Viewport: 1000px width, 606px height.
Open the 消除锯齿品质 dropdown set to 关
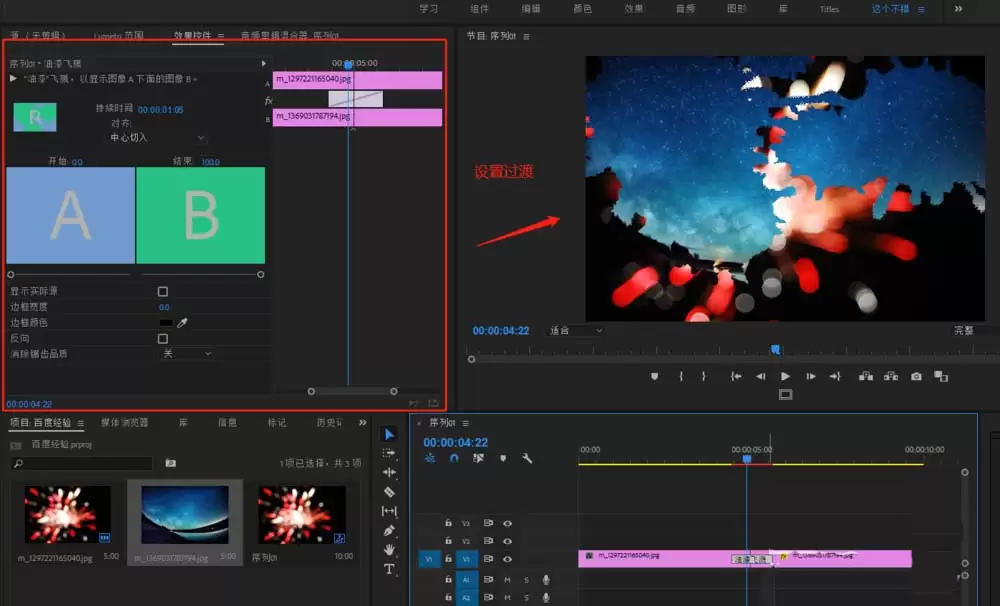pyautogui.click(x=186, y=354)
